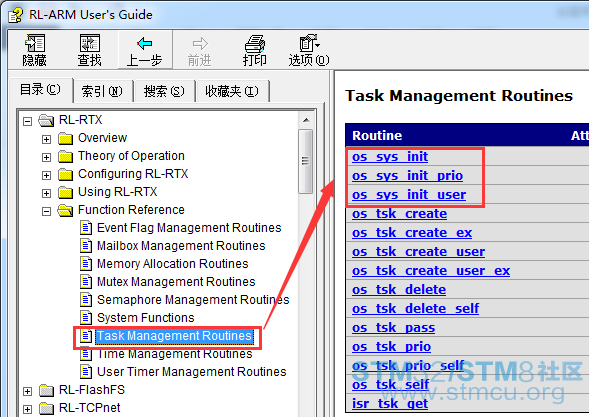Open the os_tsk_create link

[400, 214]
